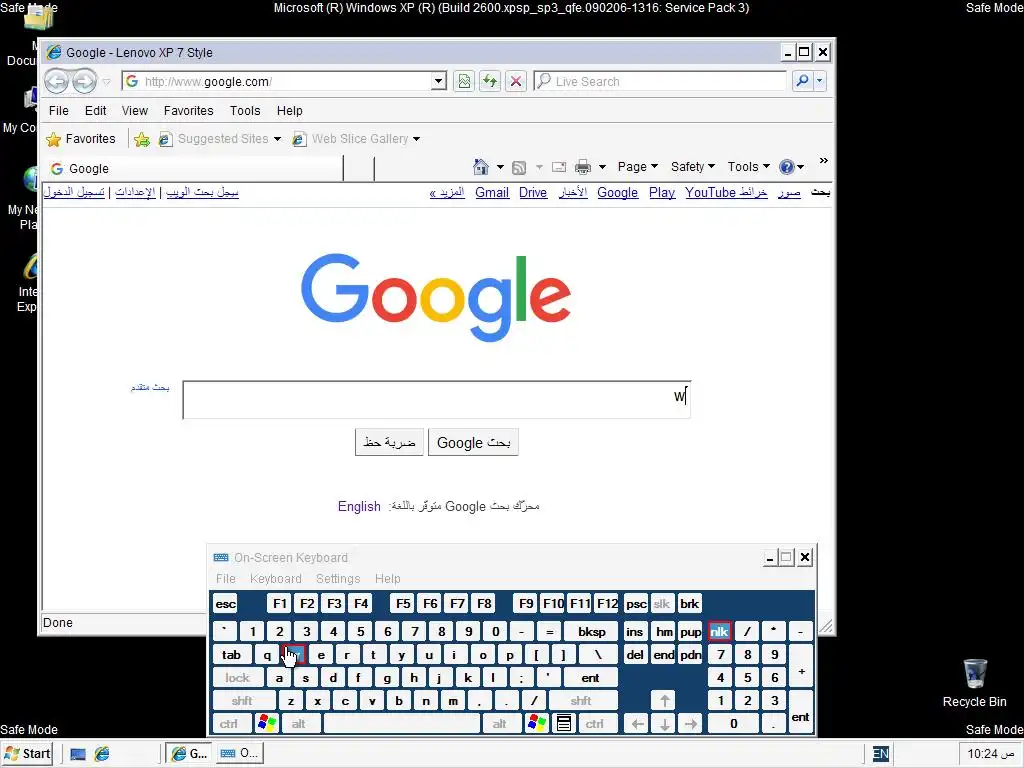Screen dimensions: 1024x768
Task: Toggle the left shft key
Action: (242, 701)
